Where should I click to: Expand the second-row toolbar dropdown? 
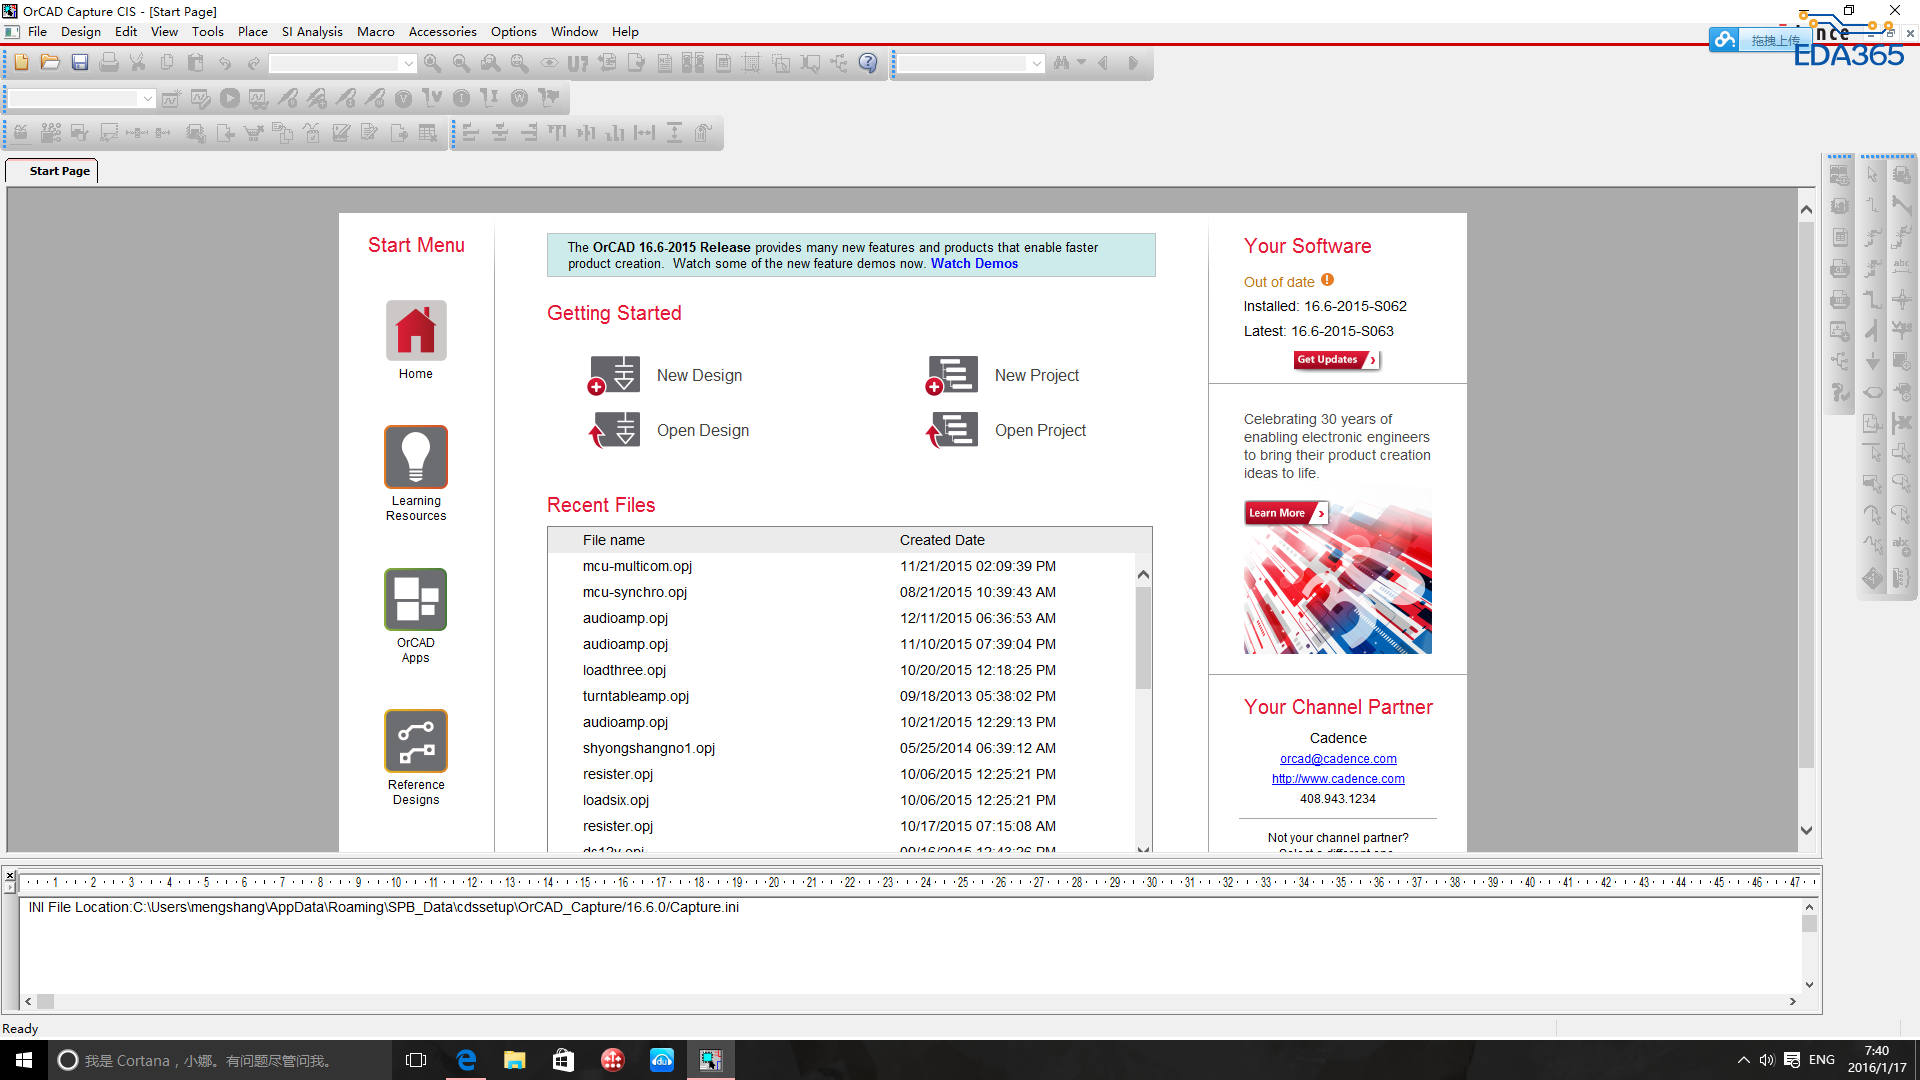(147, 99)
